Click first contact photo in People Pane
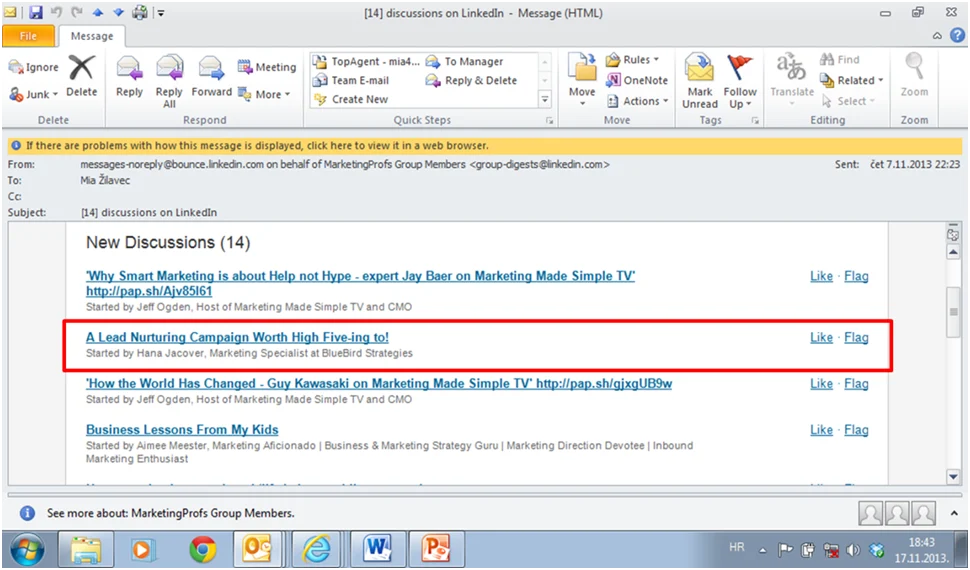Viewport: 970px width, 570px height. click(870, 513)
